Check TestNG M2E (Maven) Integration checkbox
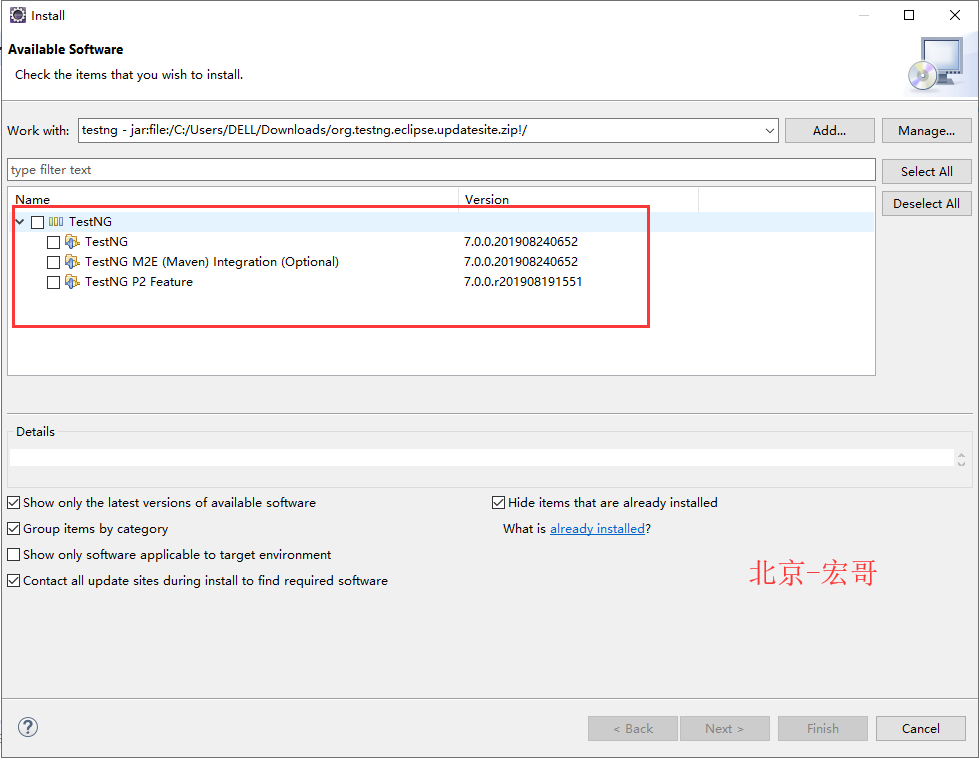This screenshot has width=979, height=758. 54,262
